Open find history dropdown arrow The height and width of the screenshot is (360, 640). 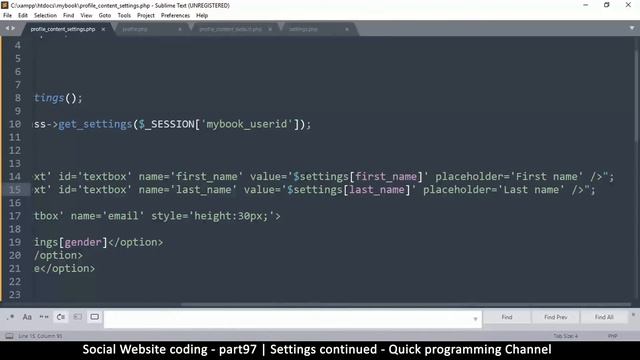(x=476, y=319)
